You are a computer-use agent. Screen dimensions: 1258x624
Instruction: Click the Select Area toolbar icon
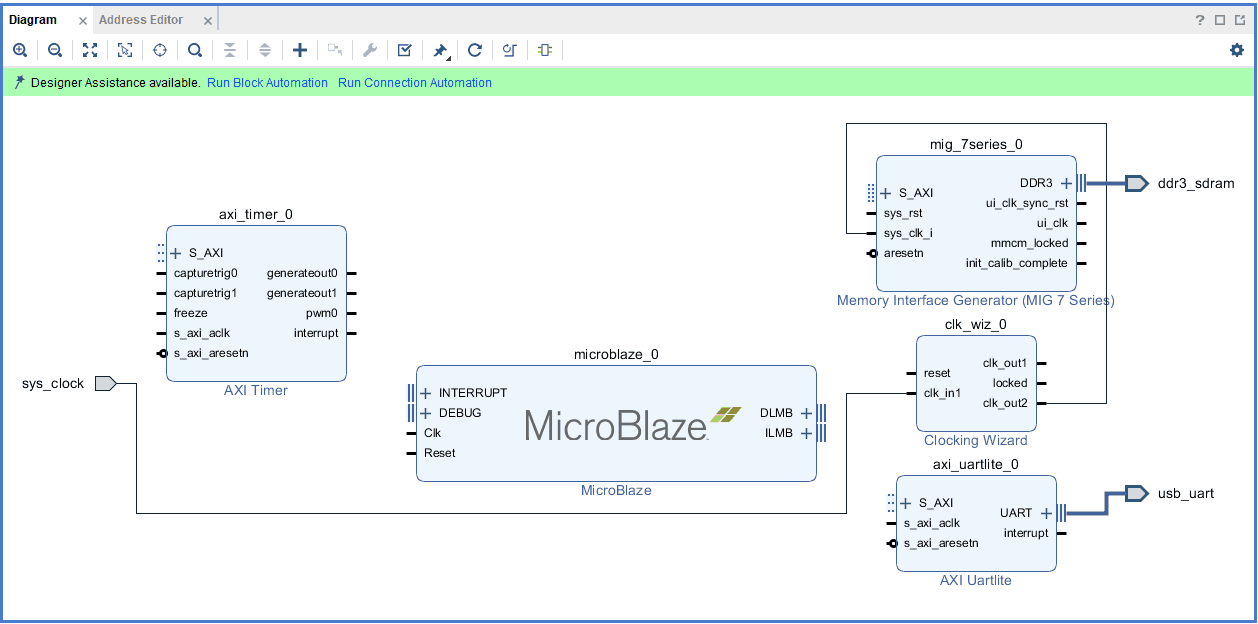(x=125, y=50)
